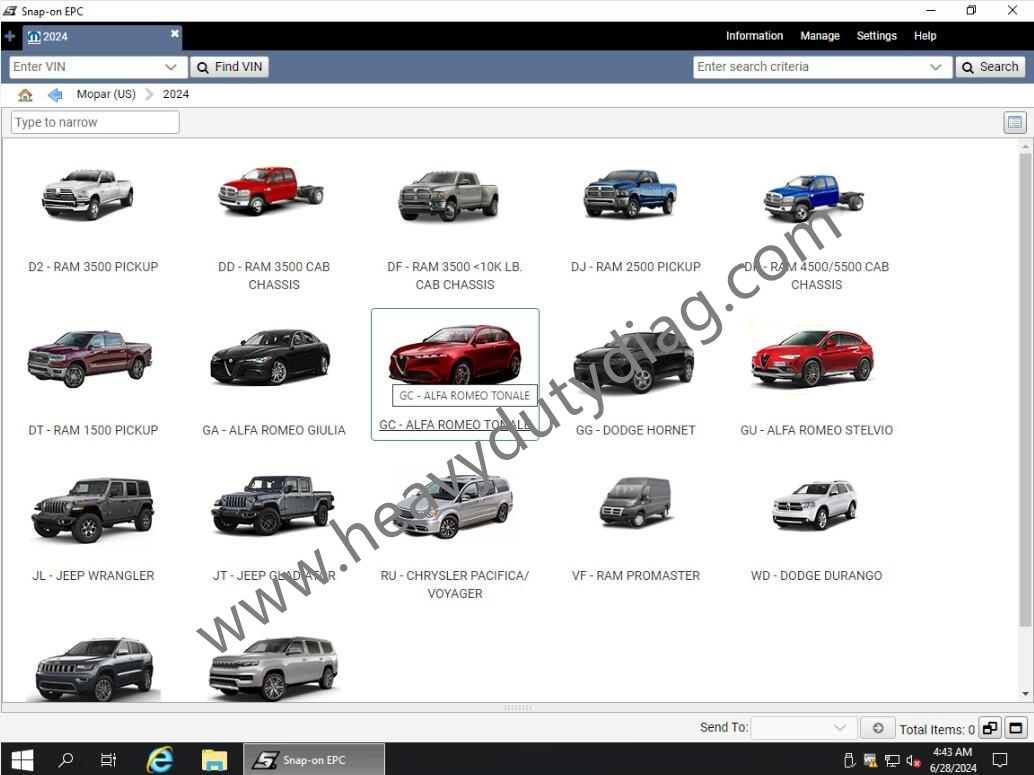Open the restore-window panel icon near Total Items
This screenshot has width=1034, height=775.
tap(990, 728)
